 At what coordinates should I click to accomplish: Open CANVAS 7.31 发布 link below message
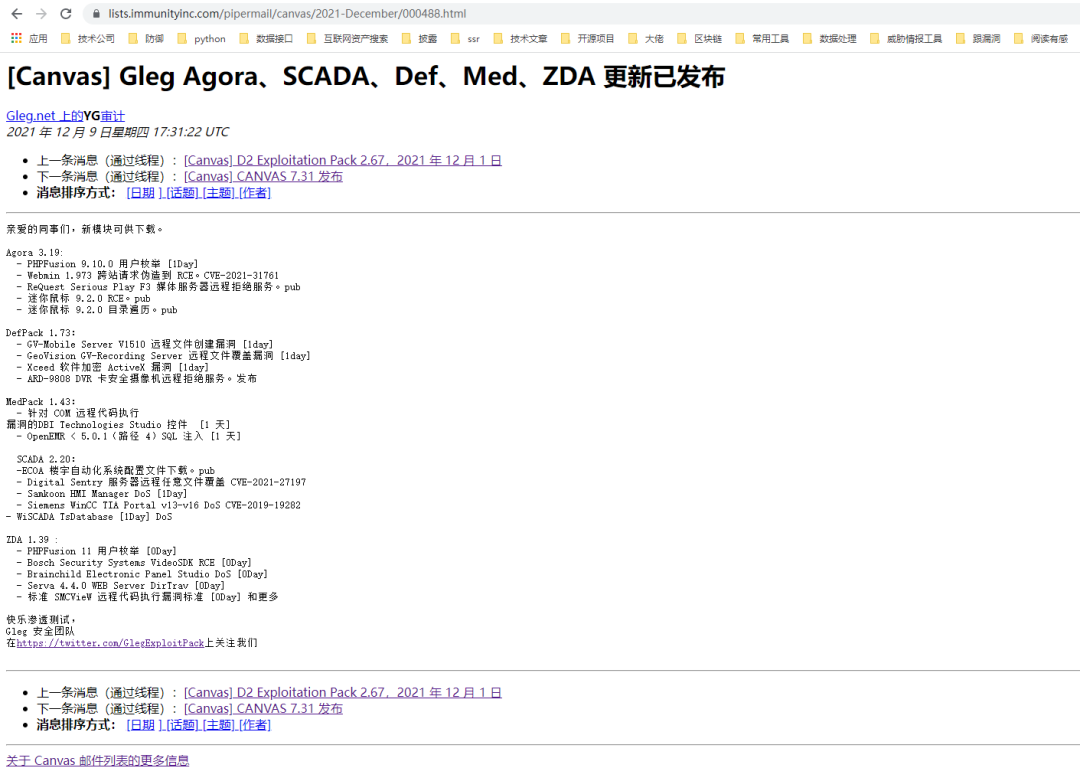pyautogui.click(x=263, y=709)
